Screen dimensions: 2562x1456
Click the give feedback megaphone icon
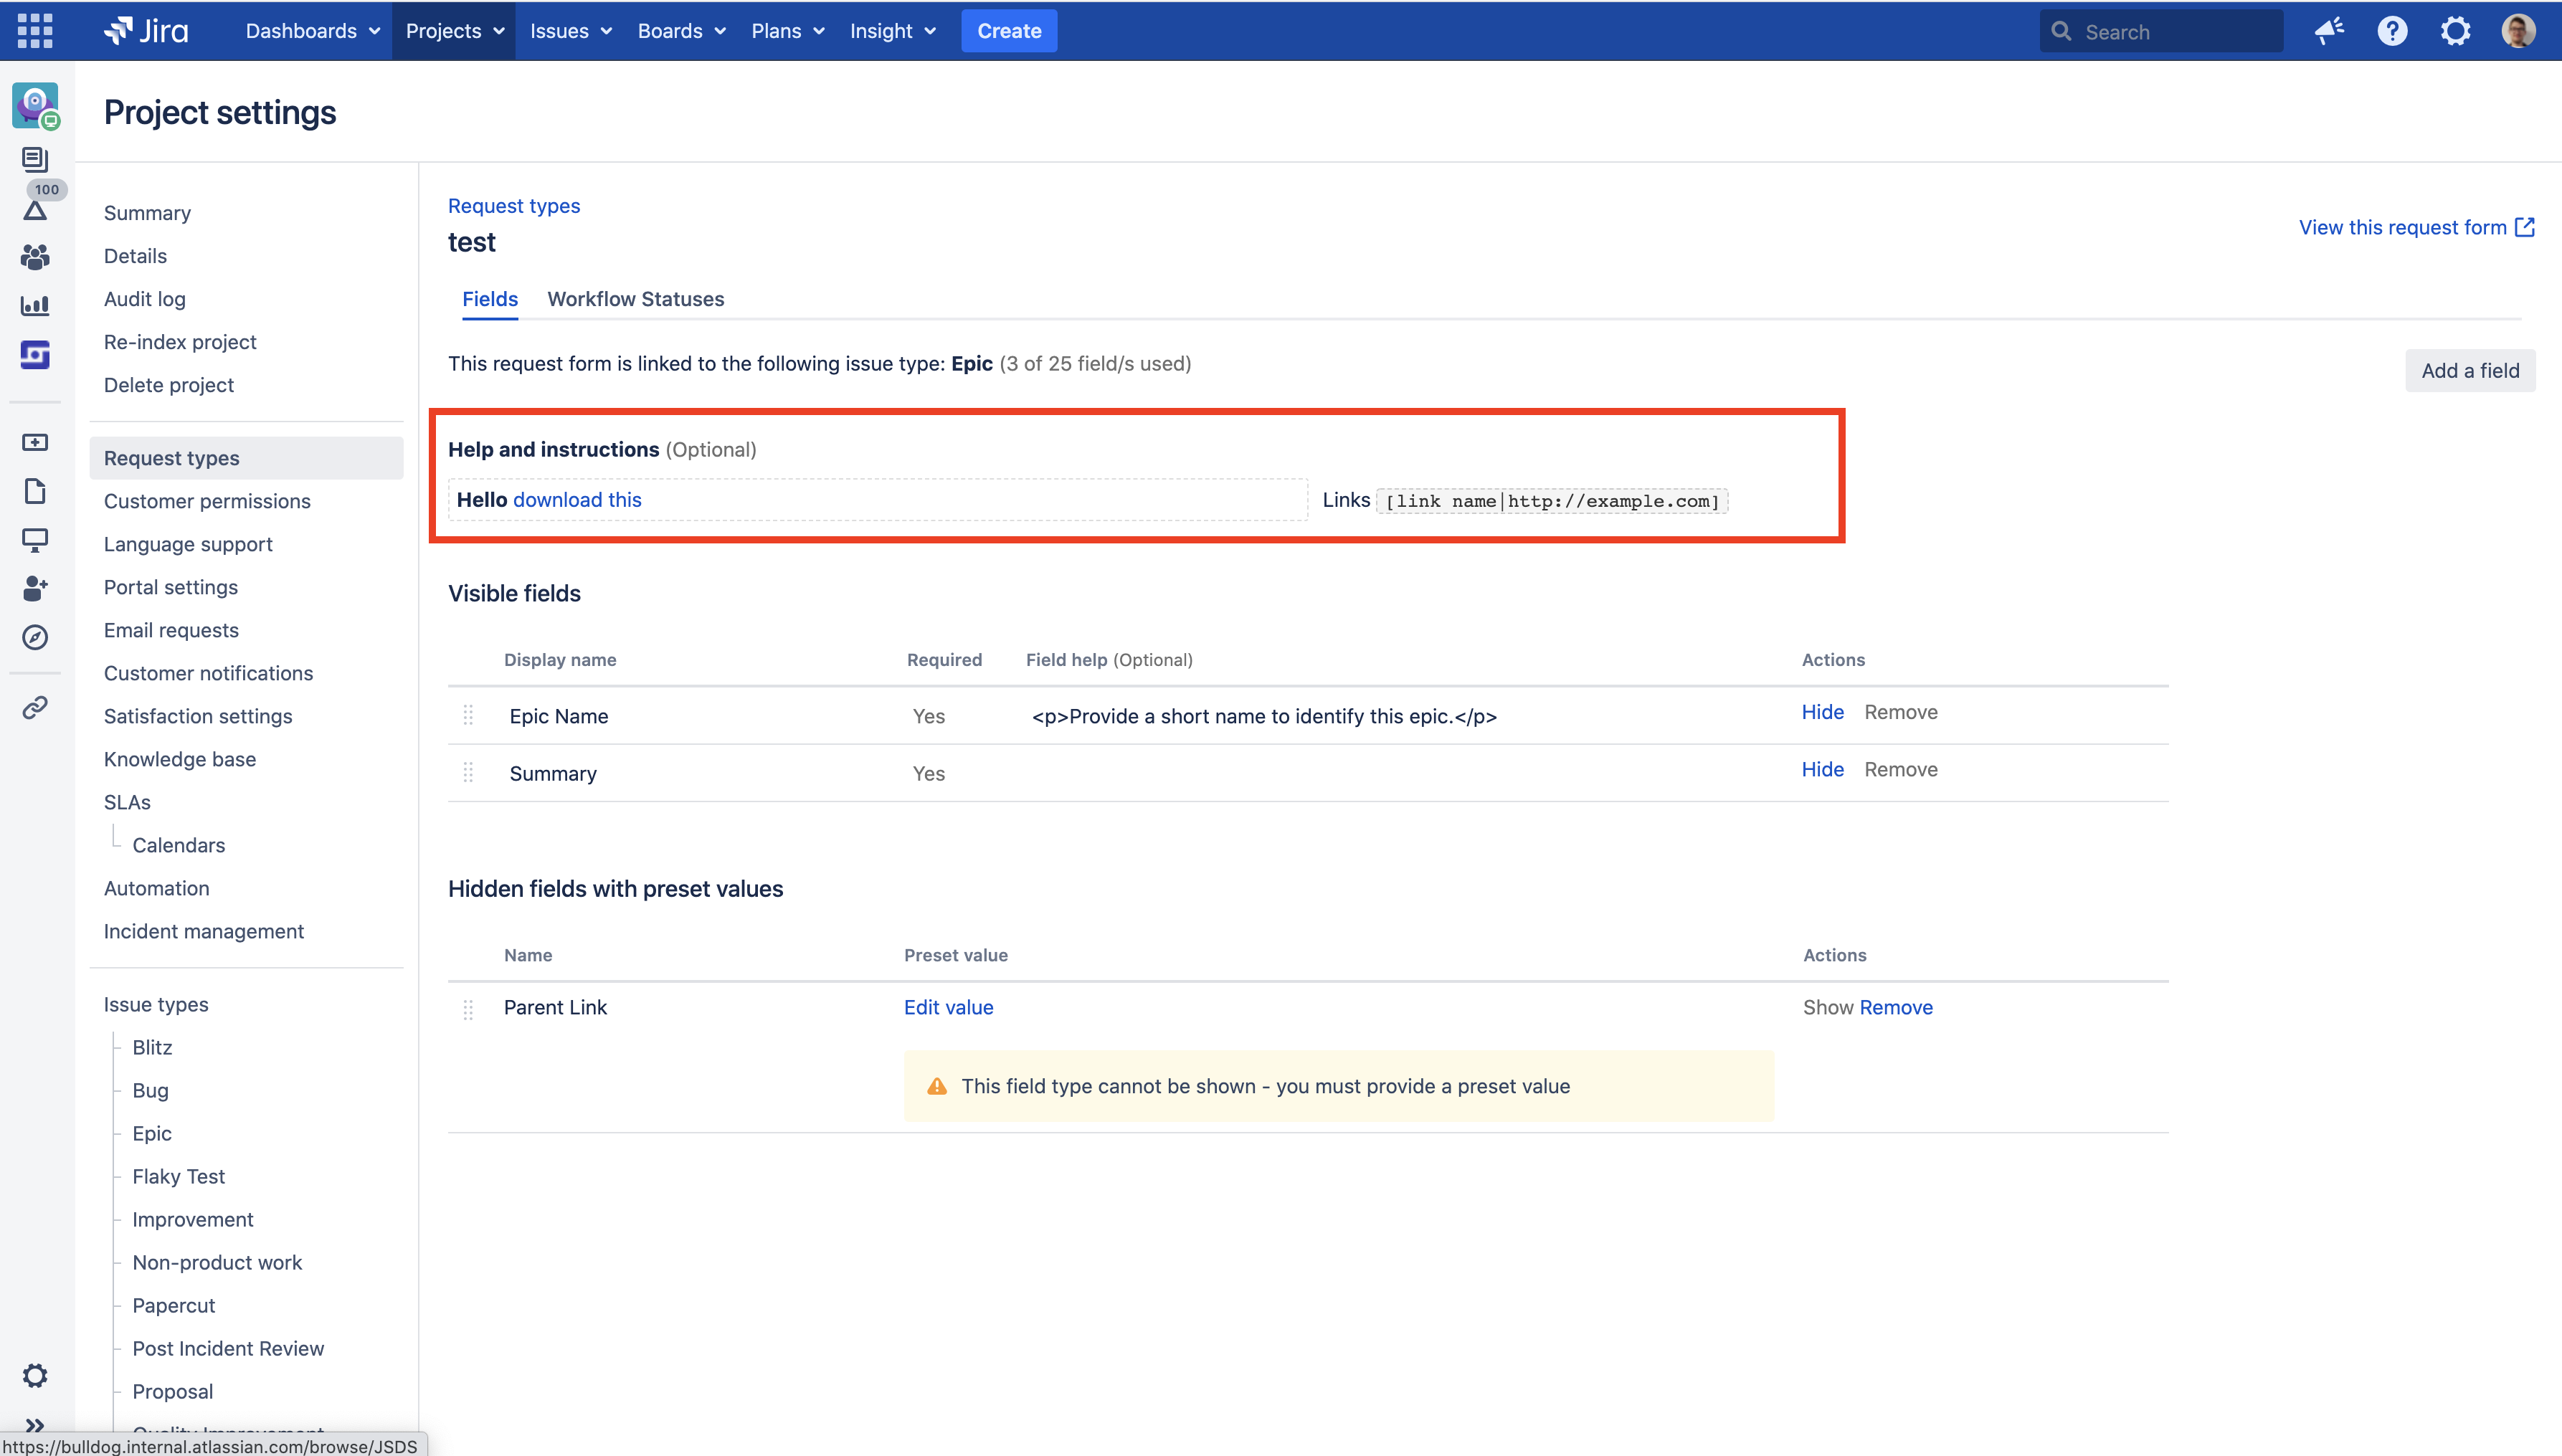click(x=2330, y=31)
